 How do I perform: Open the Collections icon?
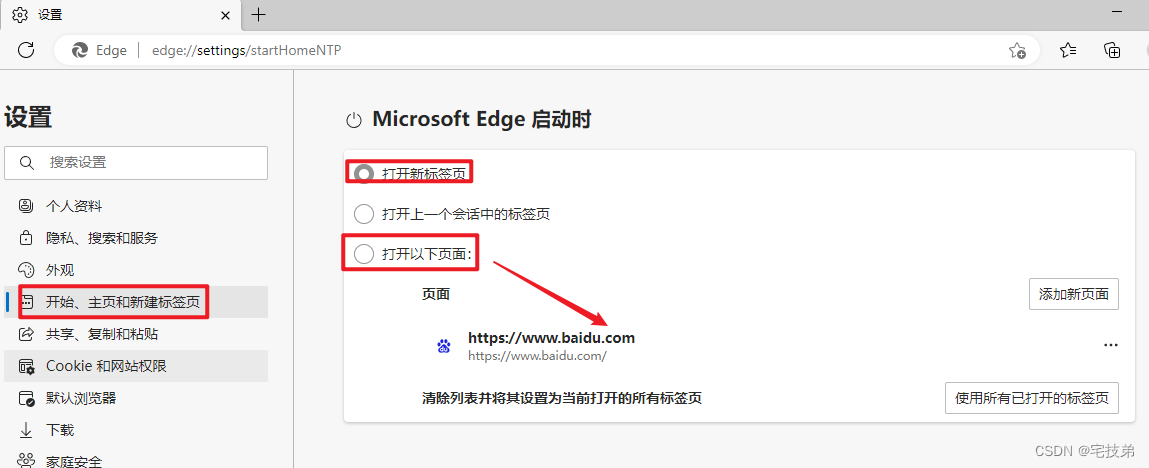(1112, 51)
